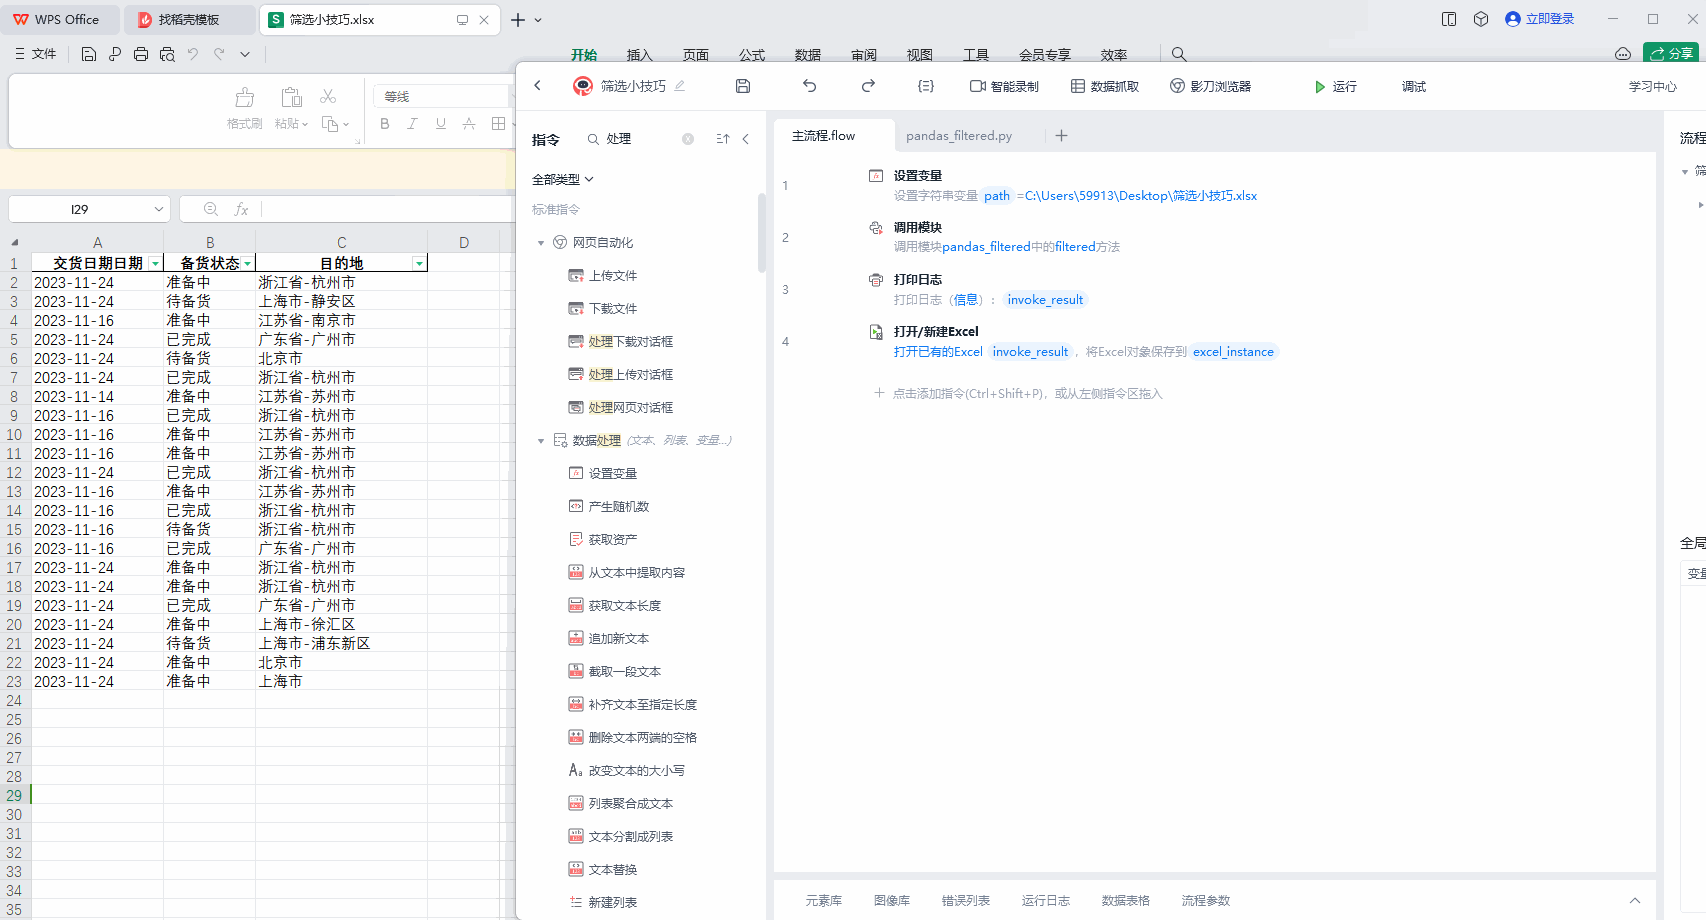Open filter dropdown on 目的地 column
The width and height of the screenshot is (1706, 920).
pos(419,263)
